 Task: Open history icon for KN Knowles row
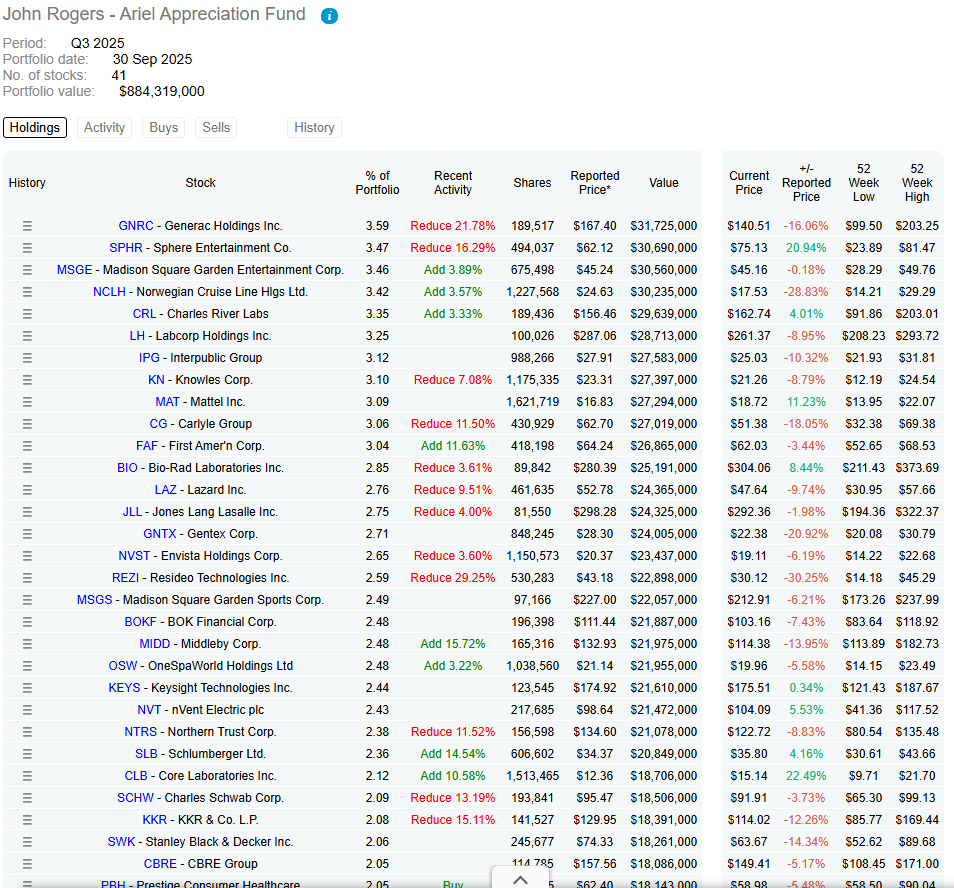tap(27, 380)
